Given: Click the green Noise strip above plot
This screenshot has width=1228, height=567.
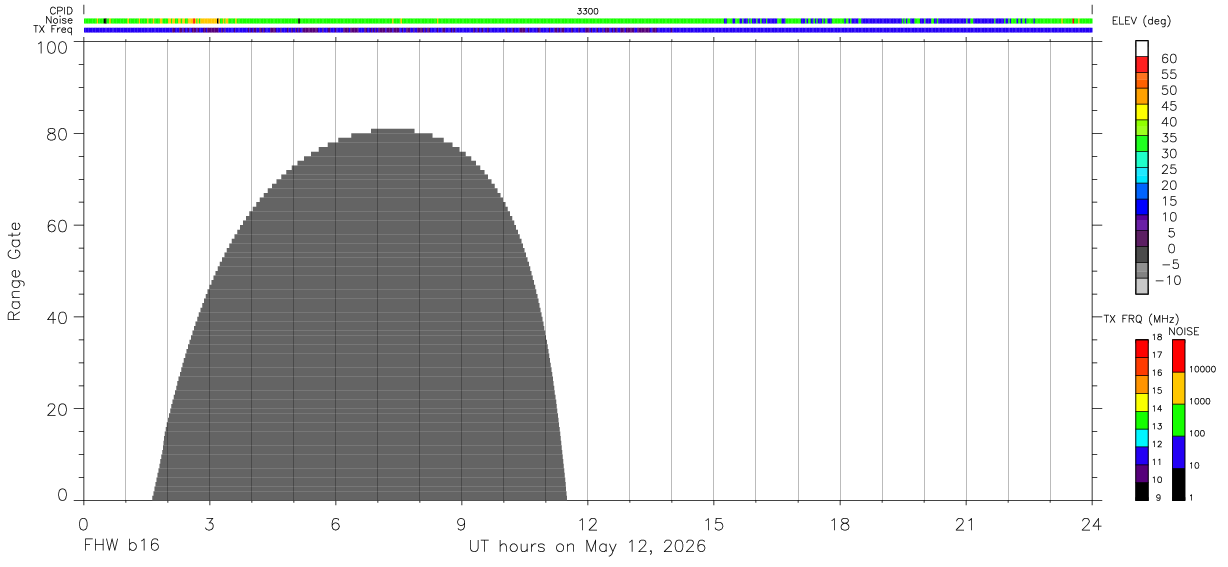Looking at the screenshot, I should click(x=588, y=20).
